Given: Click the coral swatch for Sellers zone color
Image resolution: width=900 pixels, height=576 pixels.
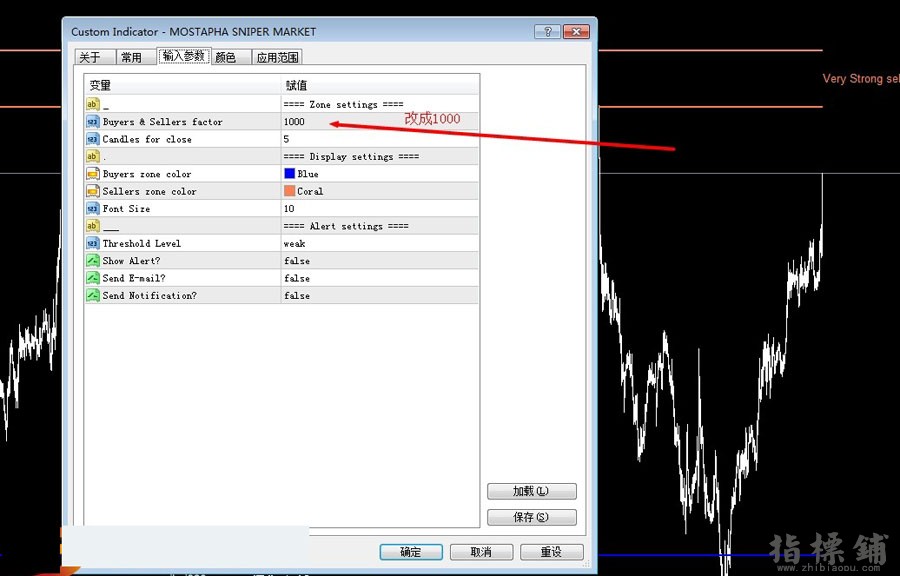Looking at the screenshot, I should (289, 191).
